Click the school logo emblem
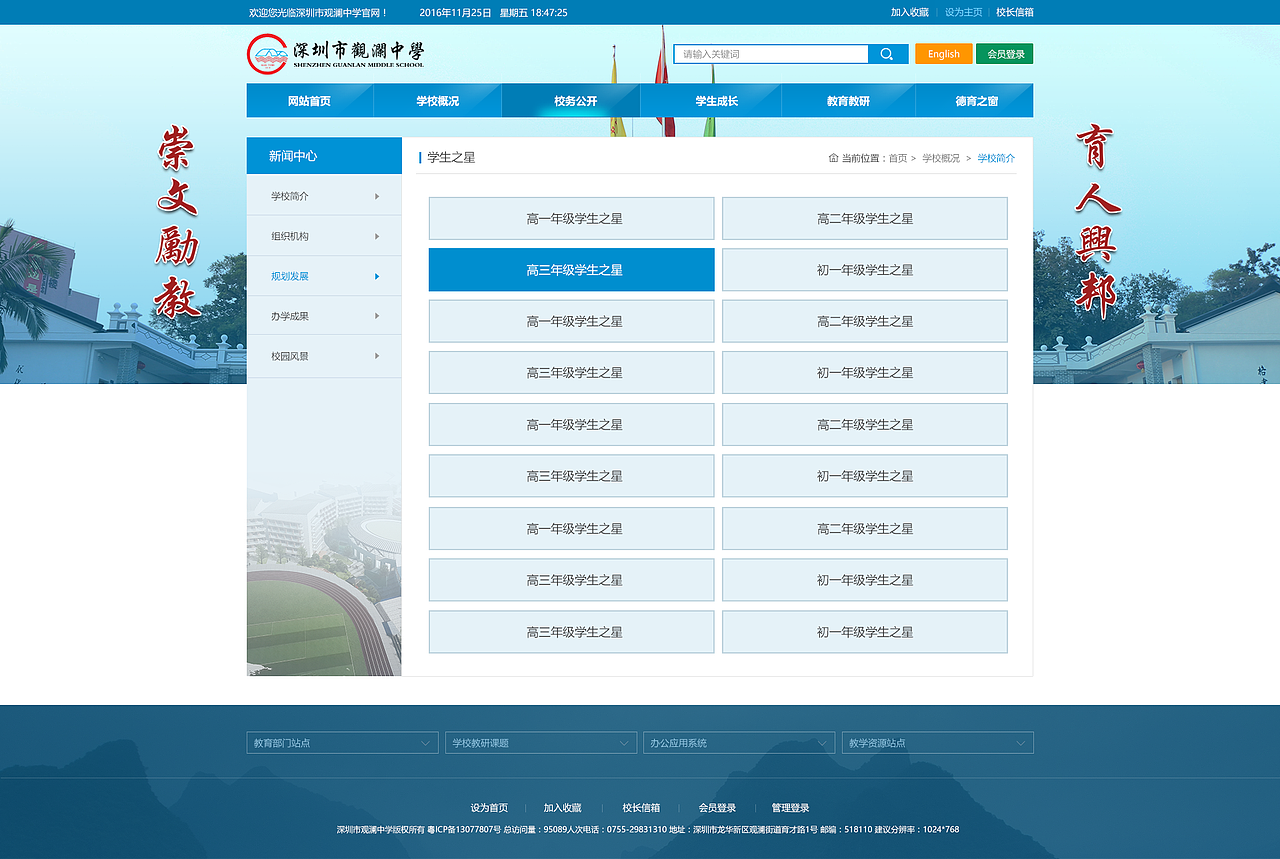Image resolution: width=1280 pixels, height=859 pixels. [266, 53]
